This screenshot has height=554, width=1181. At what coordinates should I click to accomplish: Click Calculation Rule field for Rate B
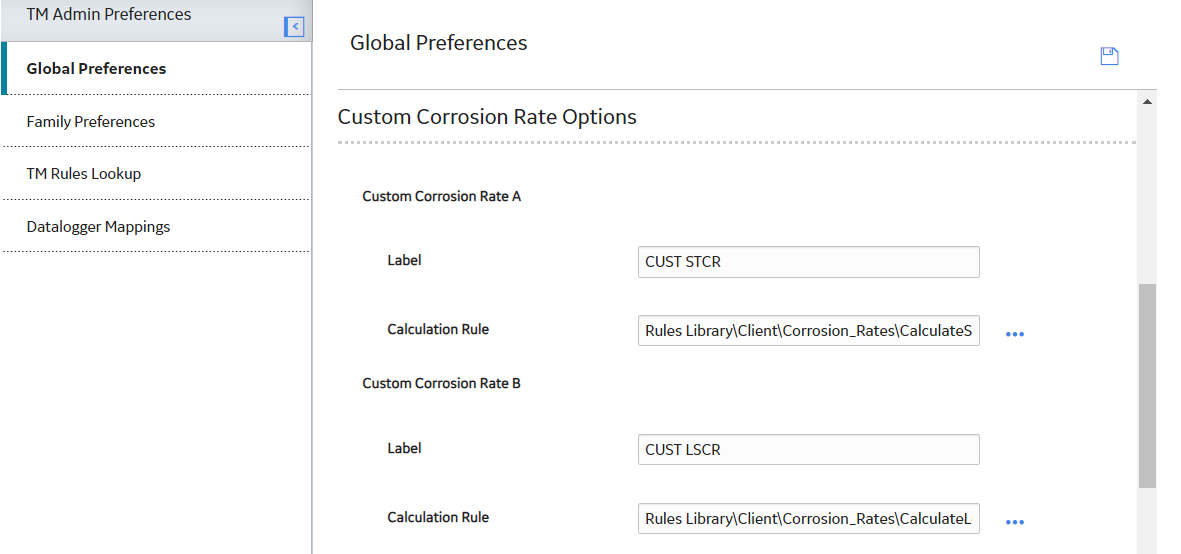tap(808, 518)
